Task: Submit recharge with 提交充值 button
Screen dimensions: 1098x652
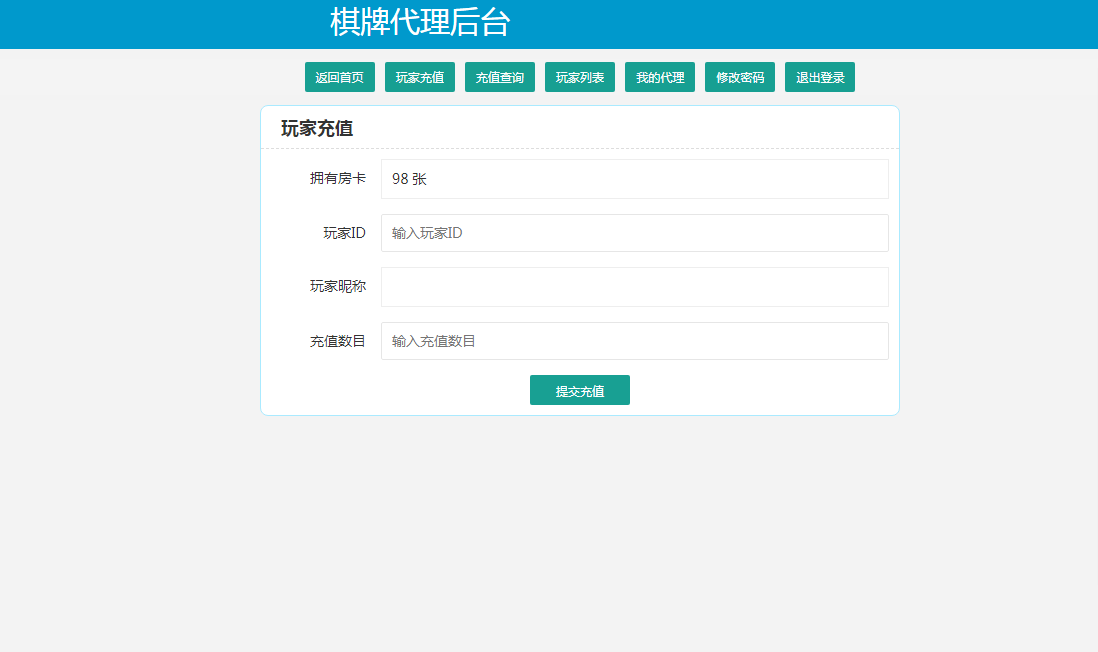Action: [x=579, y=390]
